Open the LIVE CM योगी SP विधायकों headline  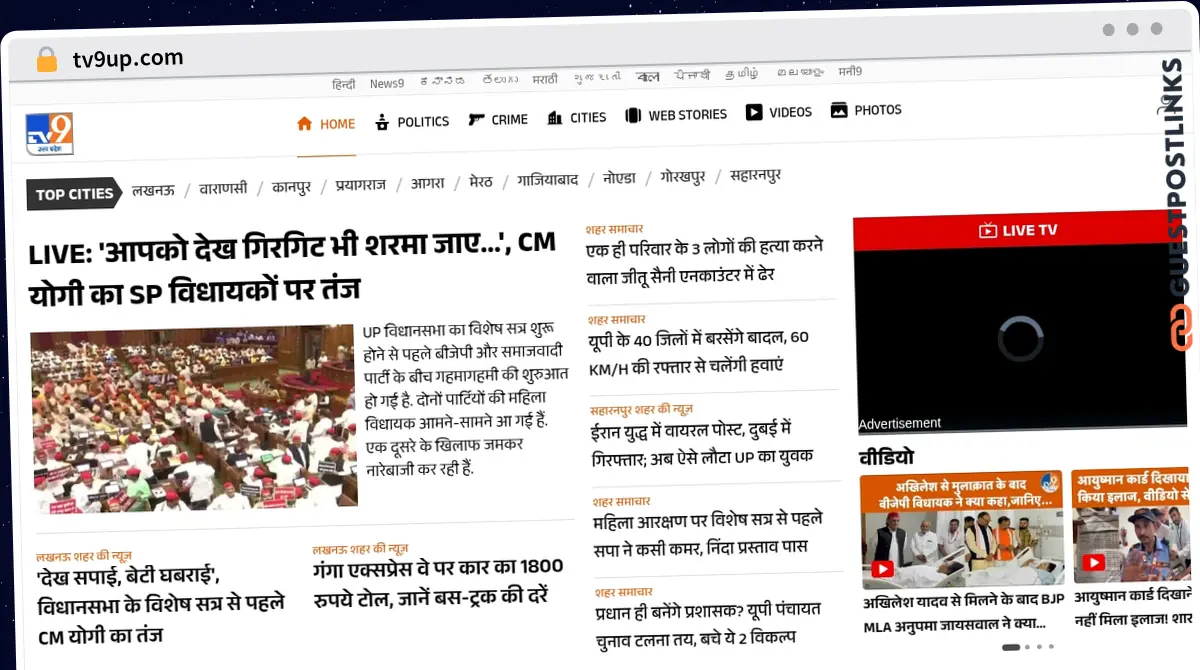(x=291, y=269)
